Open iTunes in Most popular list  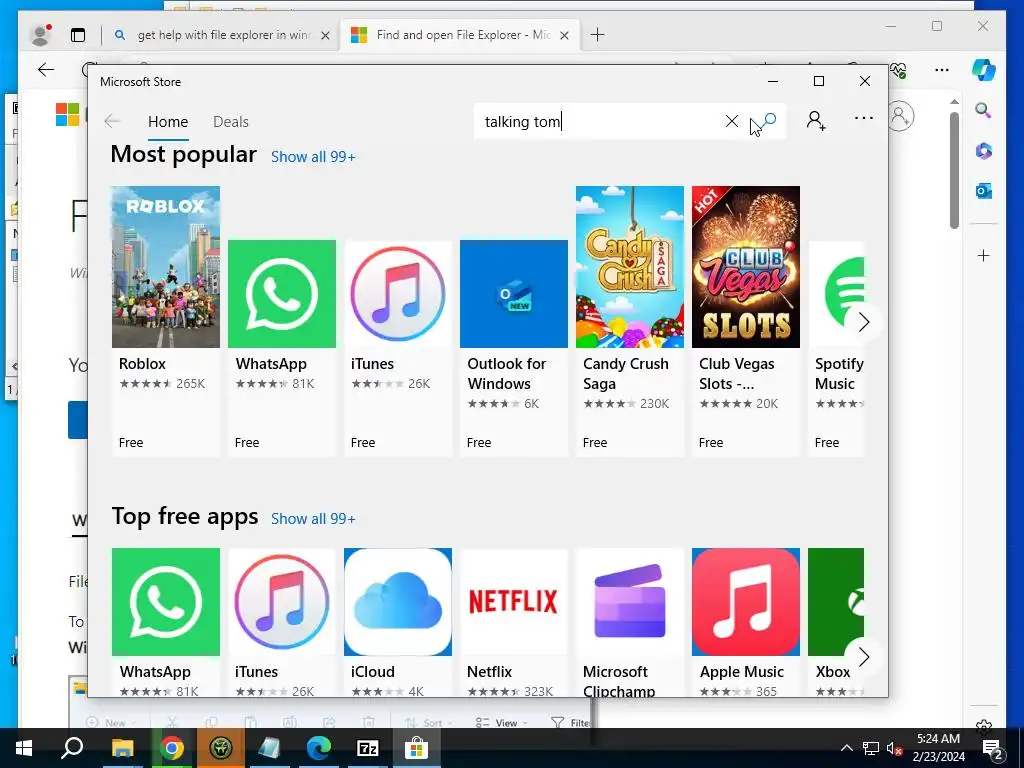click(x=398, y=347)
